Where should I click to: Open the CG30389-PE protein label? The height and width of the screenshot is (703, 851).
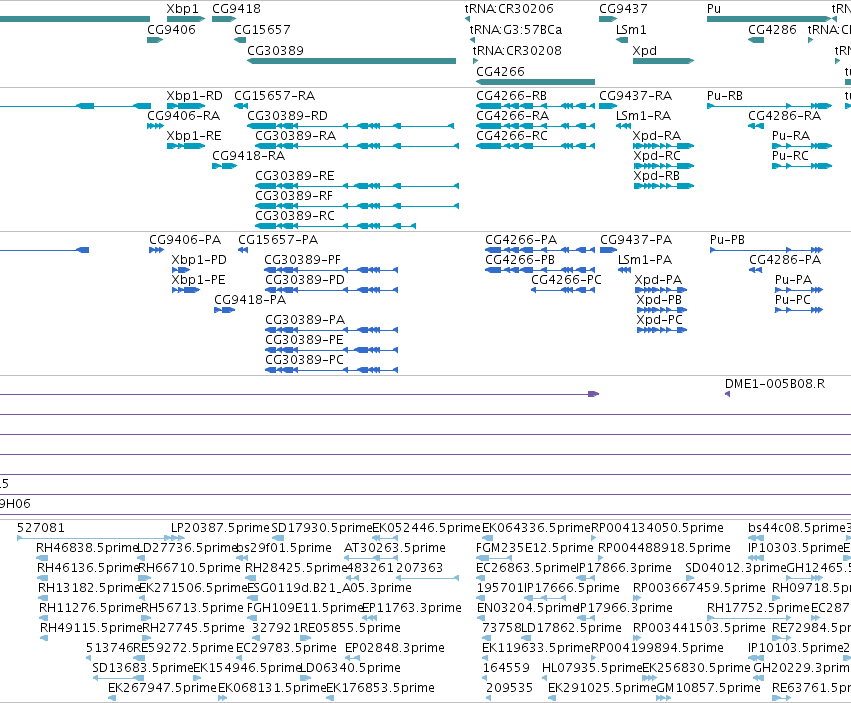304,340
